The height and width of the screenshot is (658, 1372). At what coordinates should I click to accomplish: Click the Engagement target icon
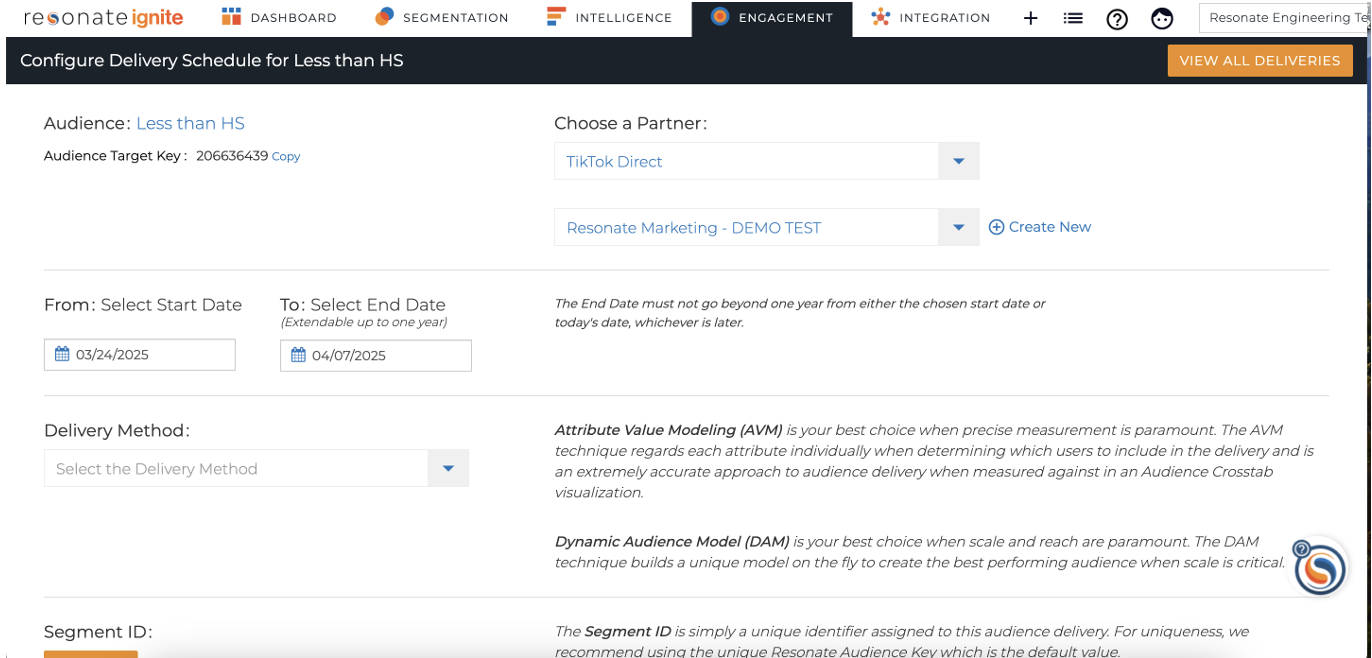click(720, 17)
